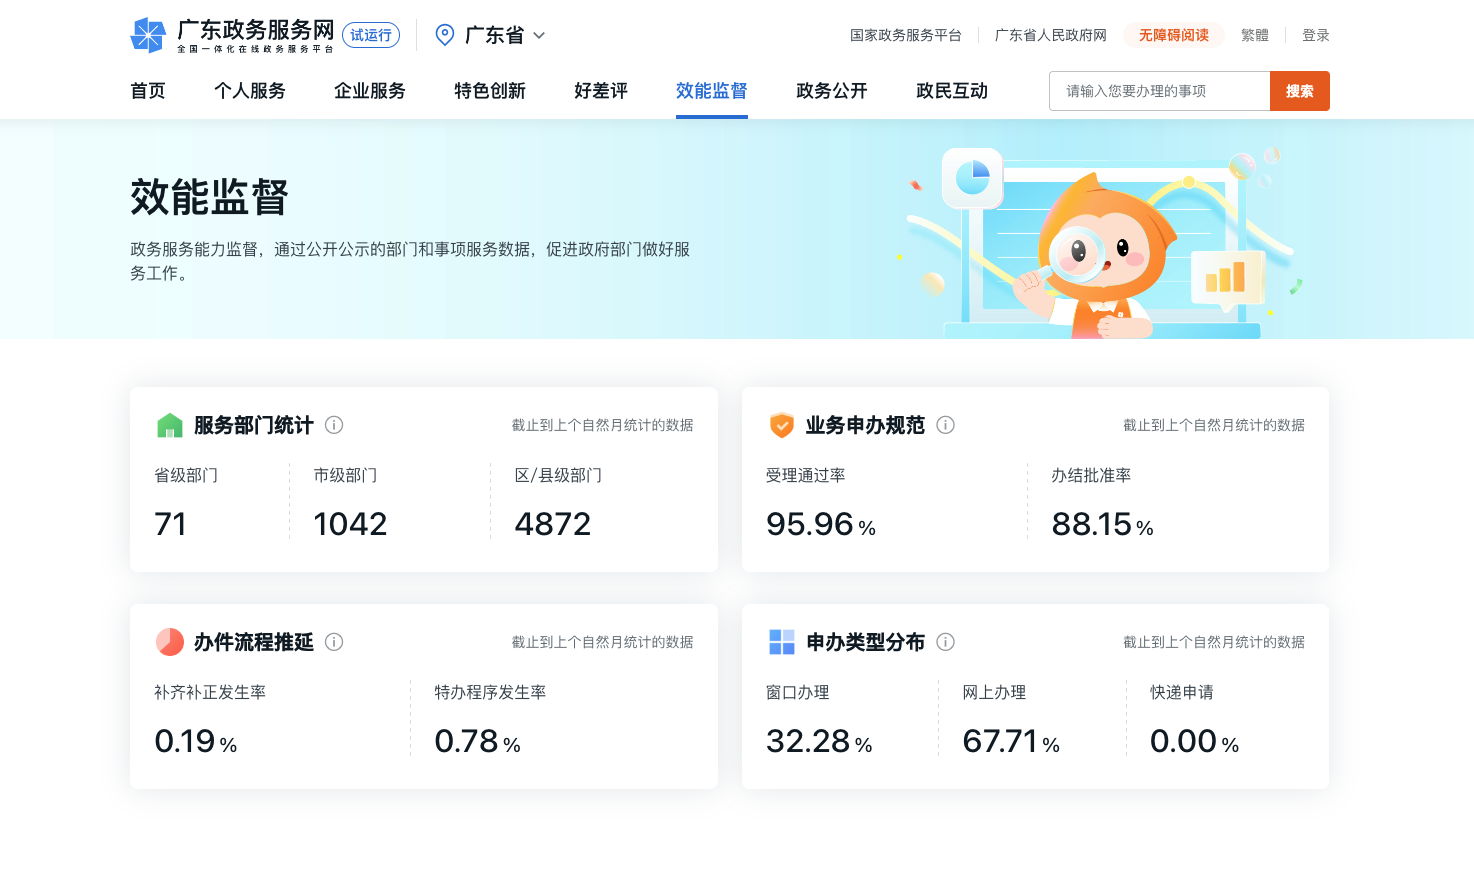Focus the 请输入您要办理的事项 search field
The image size is (1474, 891).
click(1159, 91)
